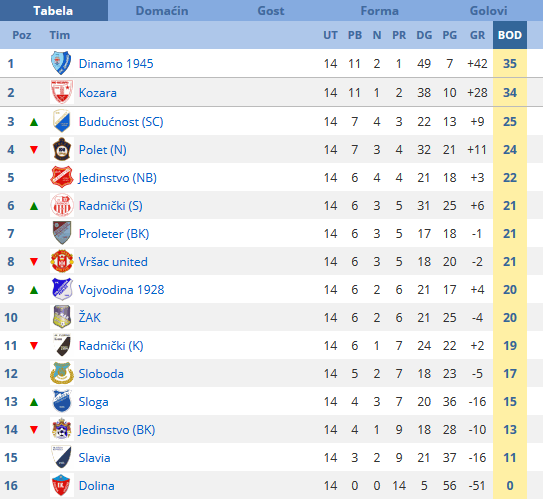
Task: Click green up arrow beside Budućnost (SC)
Action: pyautogui.click(x=34, y=122)
